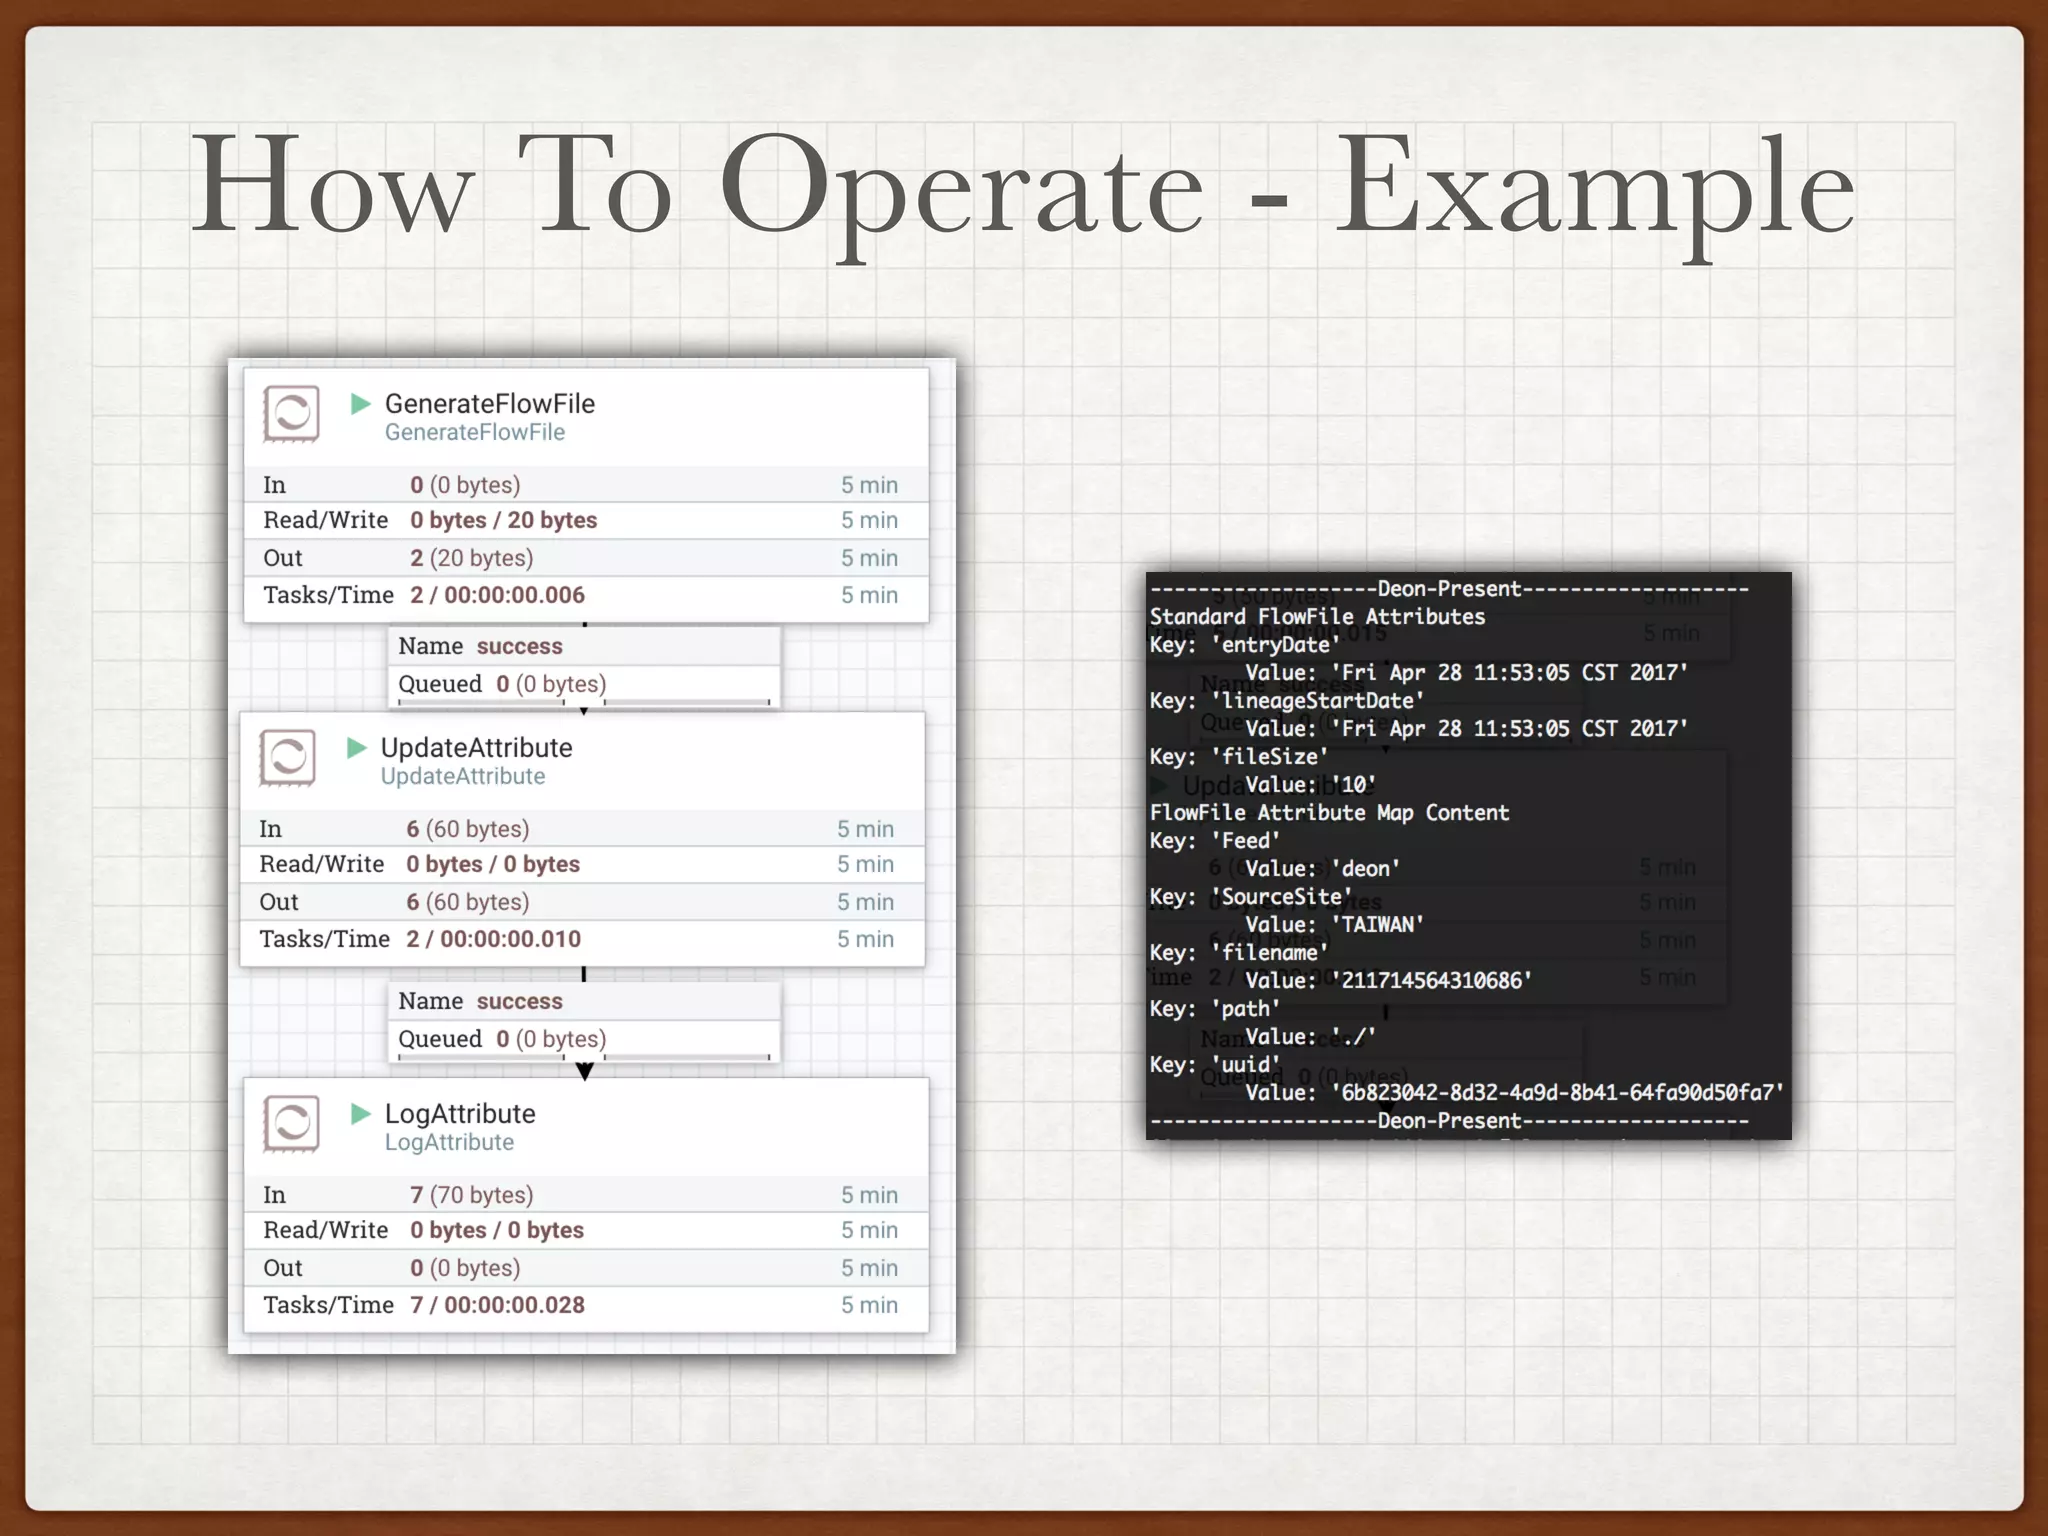Click the green run arrow beside LogAttribute

pyautogui.click(x=361, y=1114)
